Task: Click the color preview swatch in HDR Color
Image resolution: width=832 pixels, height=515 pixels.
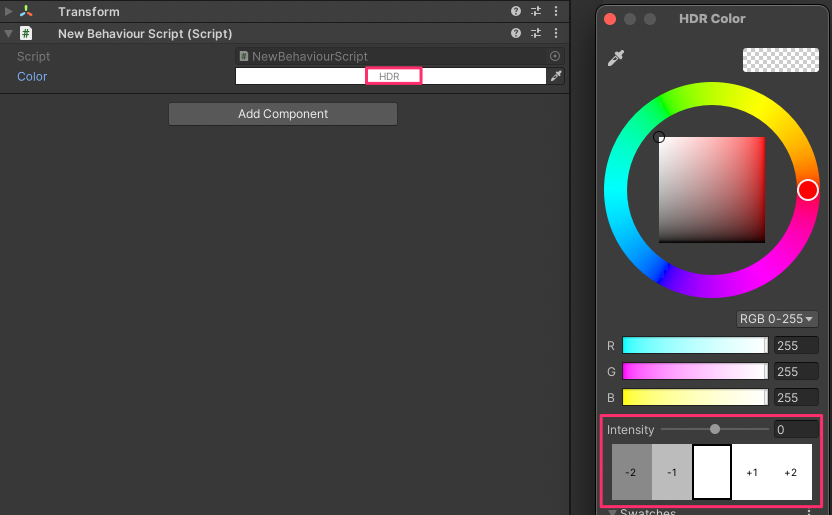Action: [781, 60]
